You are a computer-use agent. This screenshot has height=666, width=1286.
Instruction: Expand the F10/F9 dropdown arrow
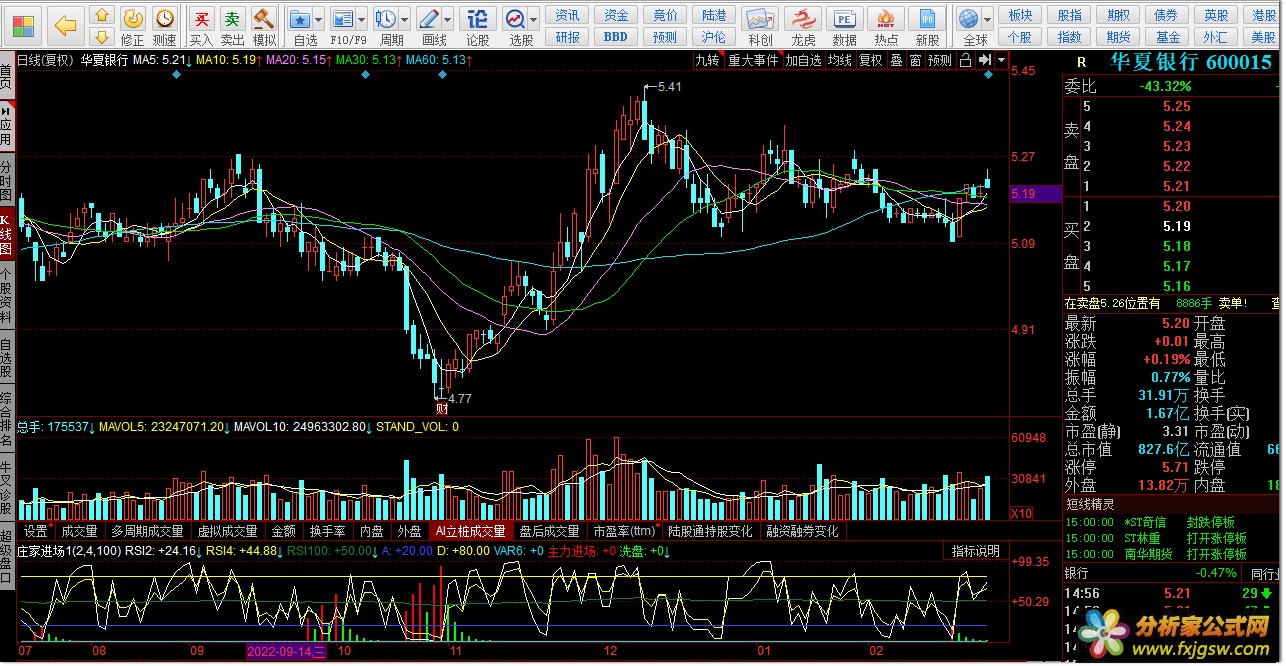tap(361, 19)
